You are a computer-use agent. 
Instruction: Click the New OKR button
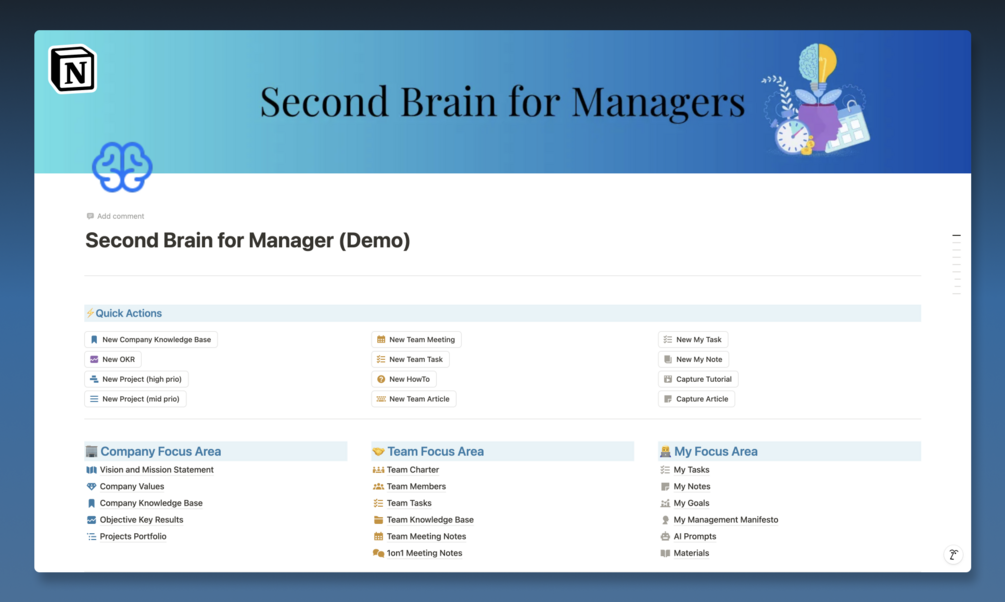(x=113, y=360)
